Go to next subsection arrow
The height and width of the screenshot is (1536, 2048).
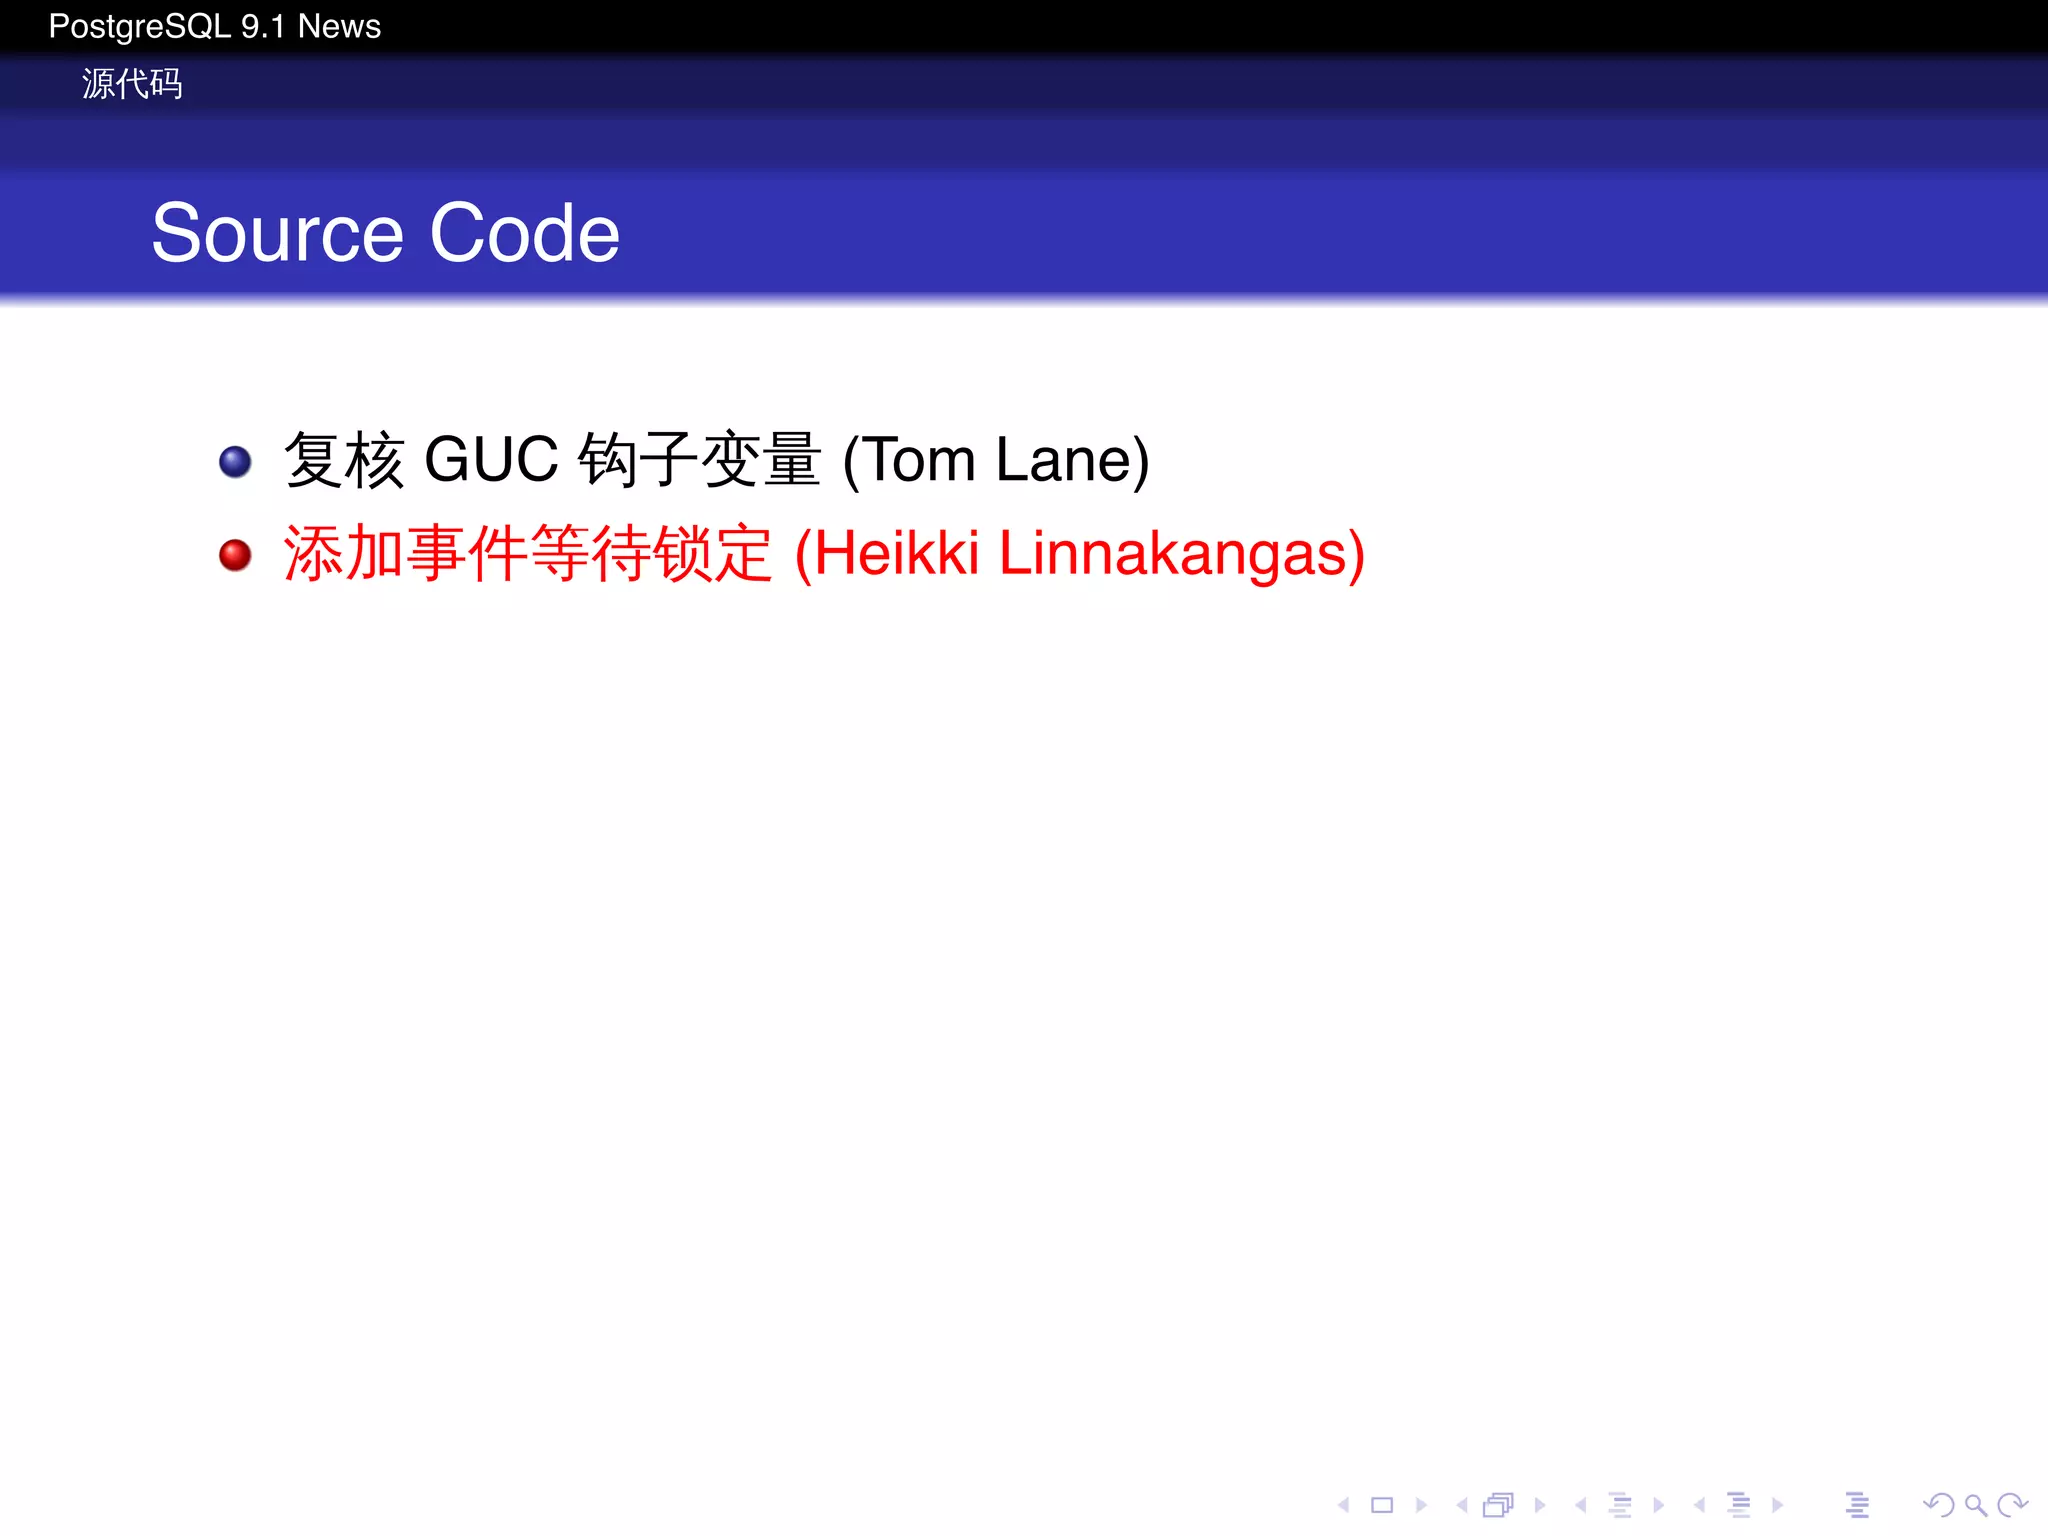tap(1659, 1504)
